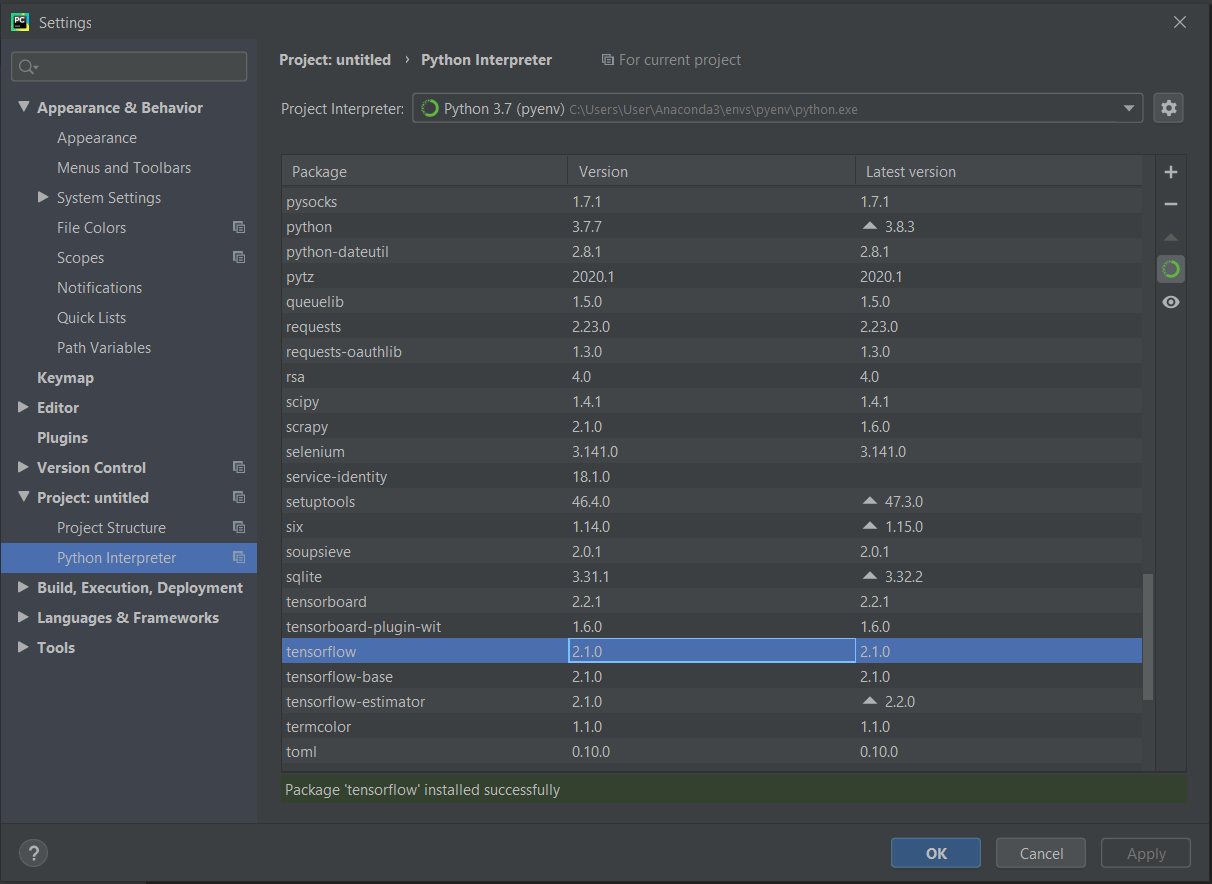
Task: Click the For current project copy icon
Action: tap(607, 60)
